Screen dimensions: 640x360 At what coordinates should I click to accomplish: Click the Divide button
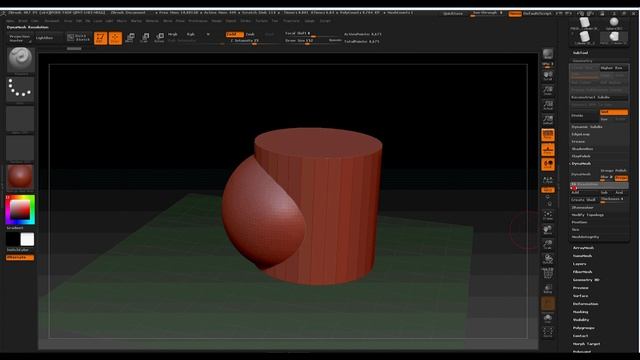tap(584, 116)
